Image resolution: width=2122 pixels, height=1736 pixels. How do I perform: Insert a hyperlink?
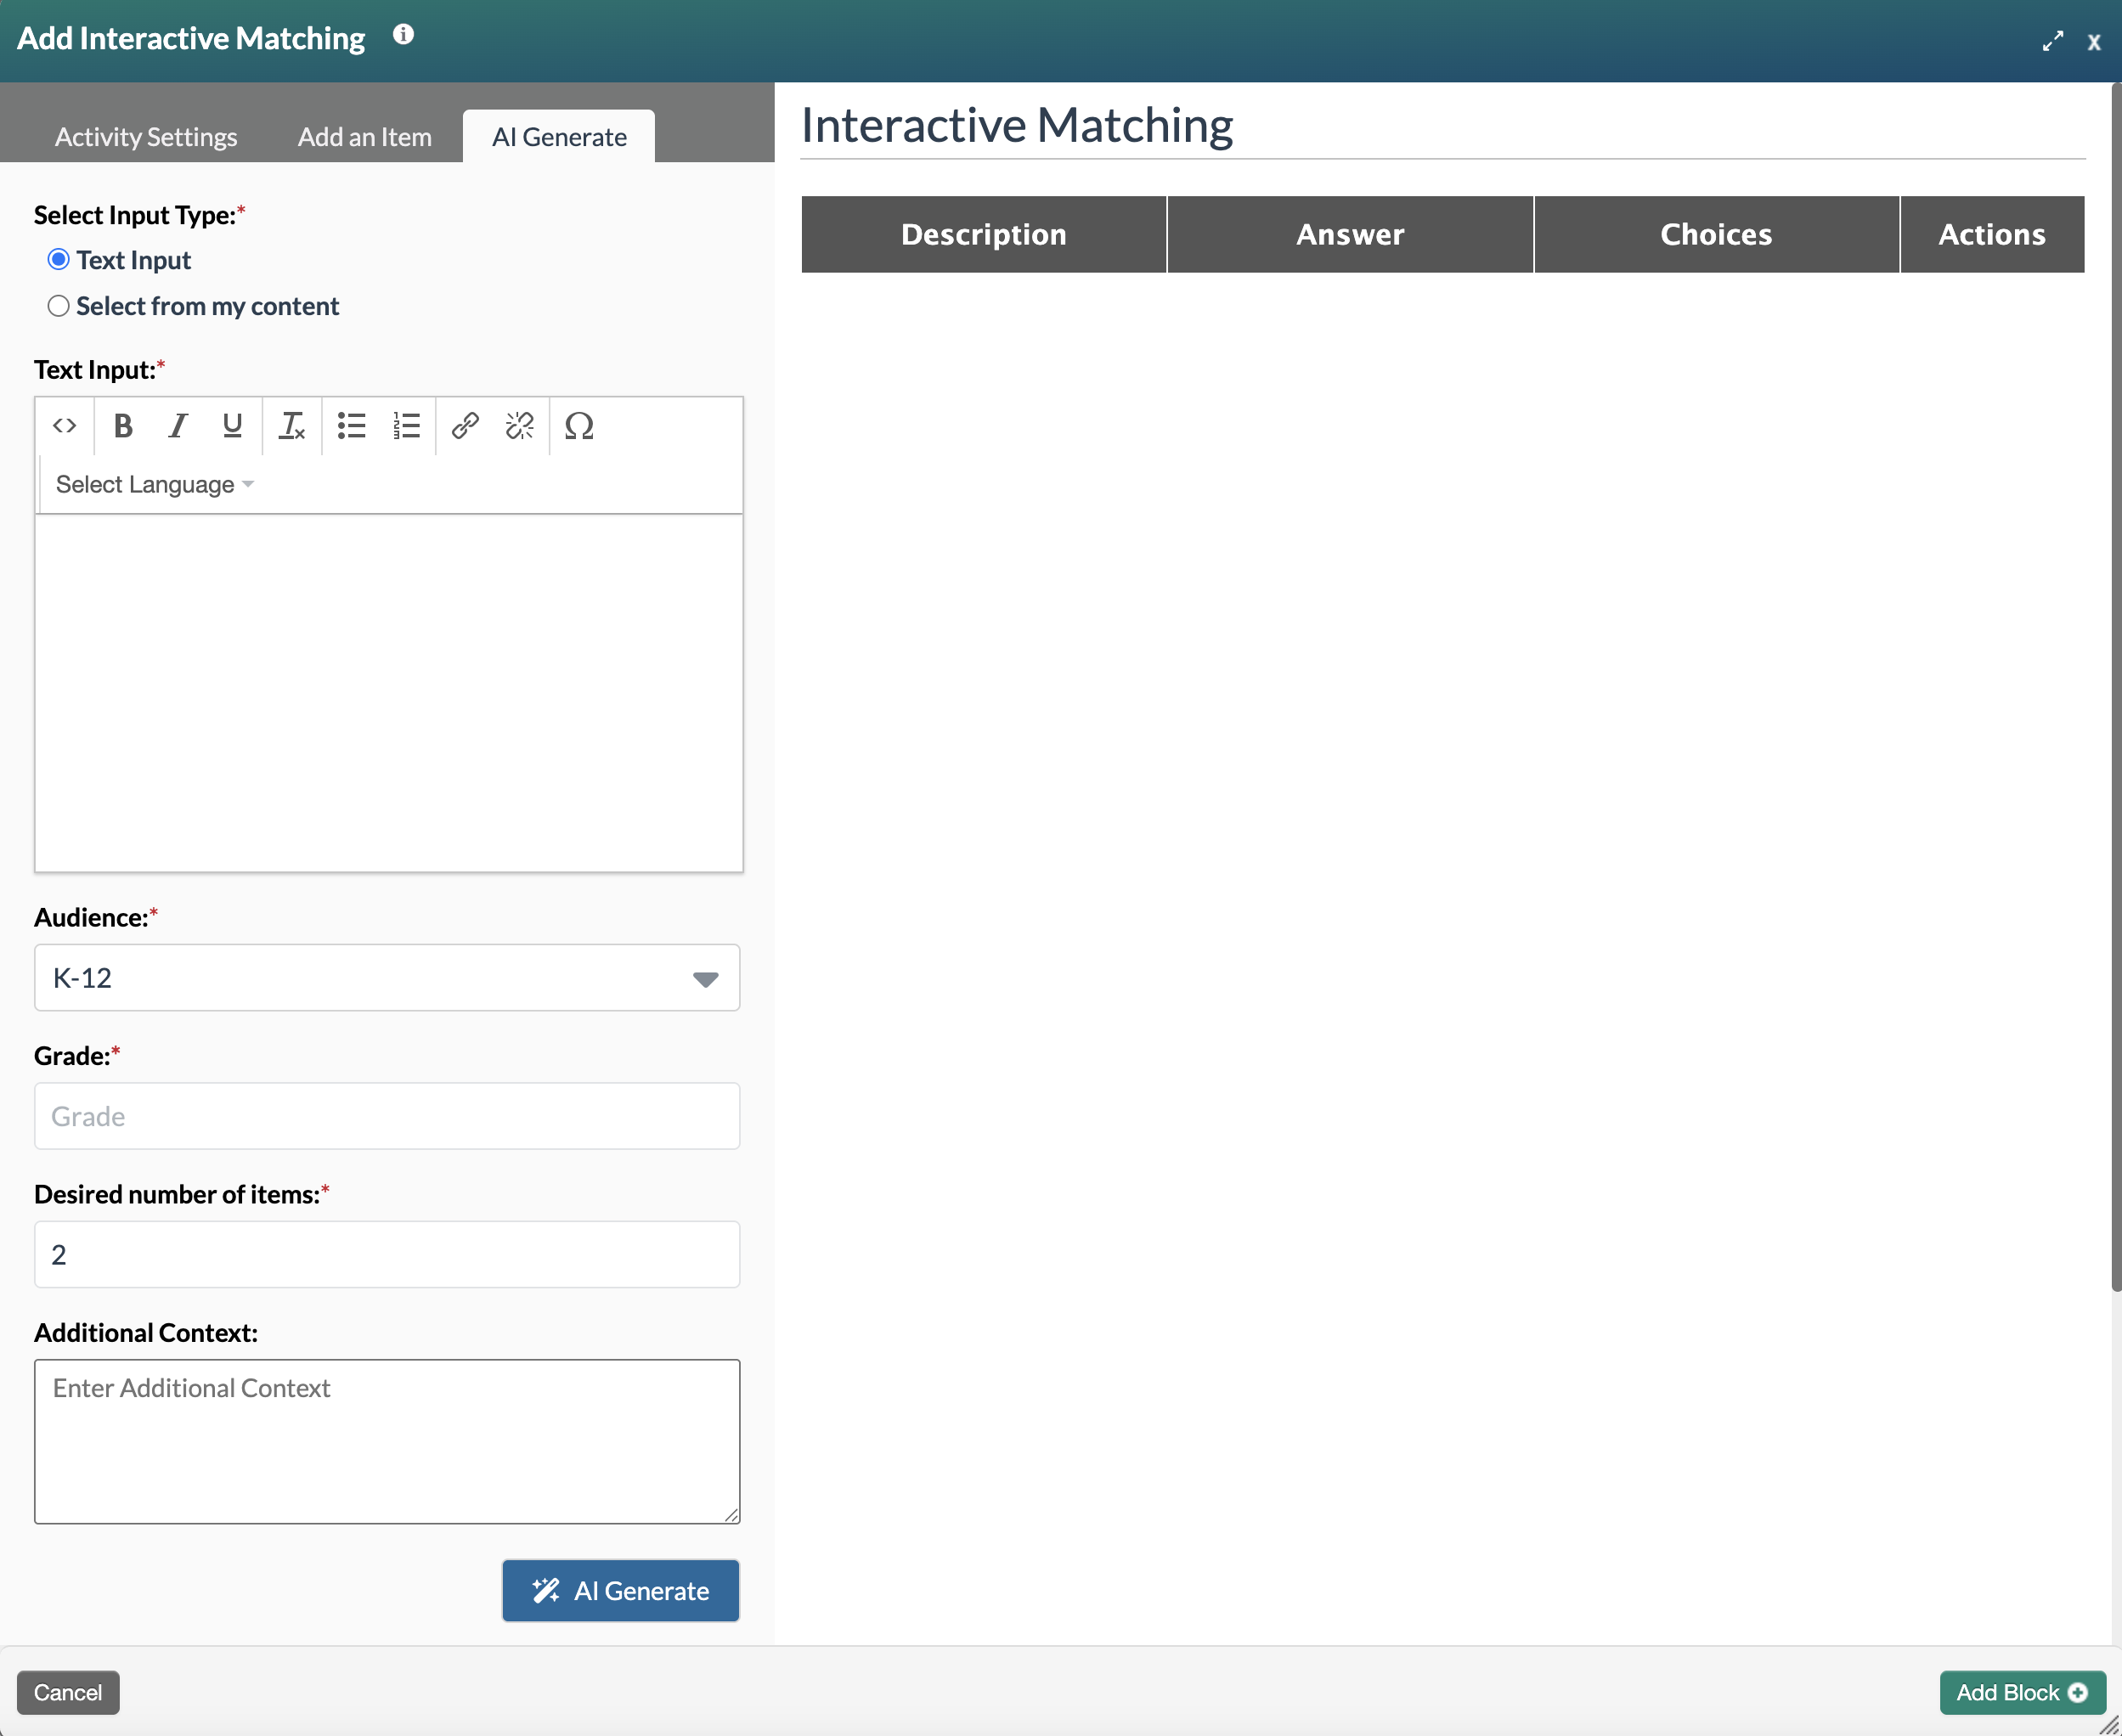[x=464, y=426]
